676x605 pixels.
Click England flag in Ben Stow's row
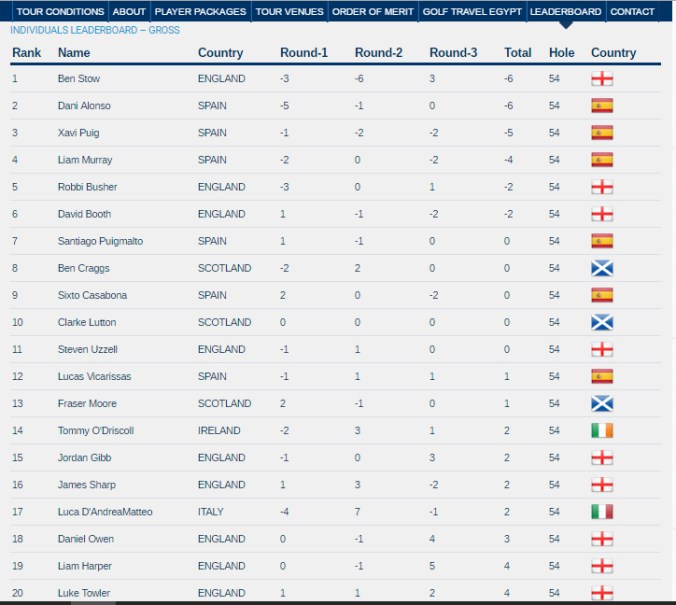[x=601, y=78]
